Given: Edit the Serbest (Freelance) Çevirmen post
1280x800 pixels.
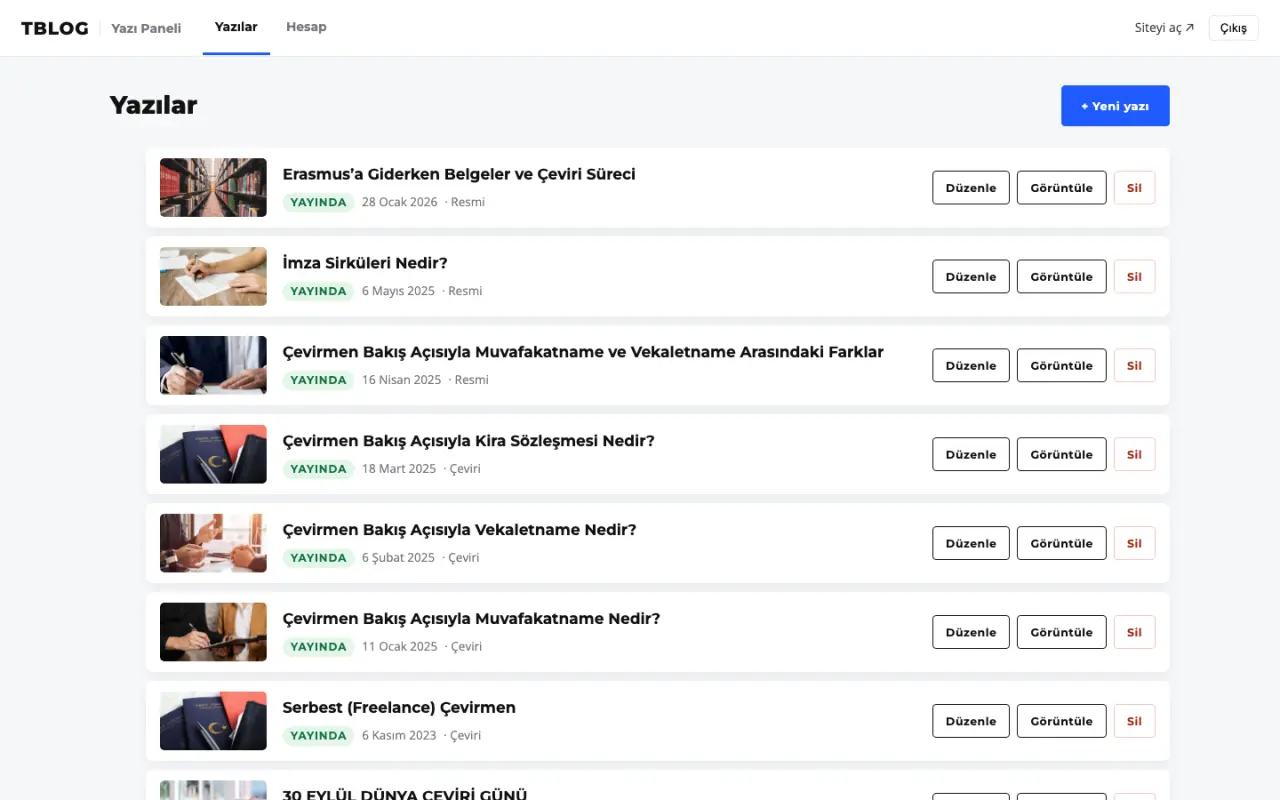Looking at the screenshot, I should 971,722.
